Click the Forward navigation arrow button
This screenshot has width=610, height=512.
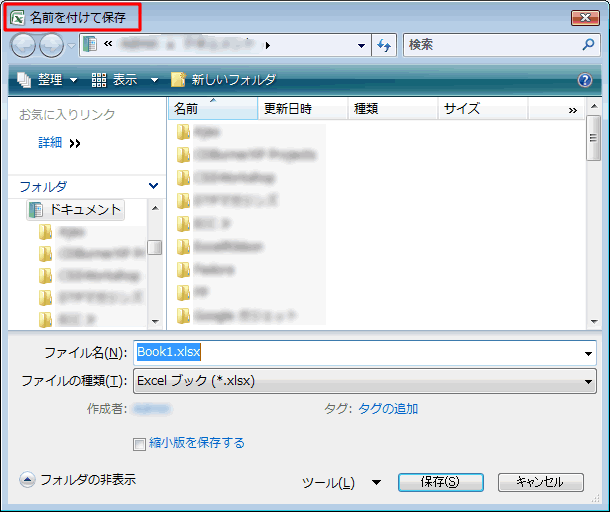point(51,46)
